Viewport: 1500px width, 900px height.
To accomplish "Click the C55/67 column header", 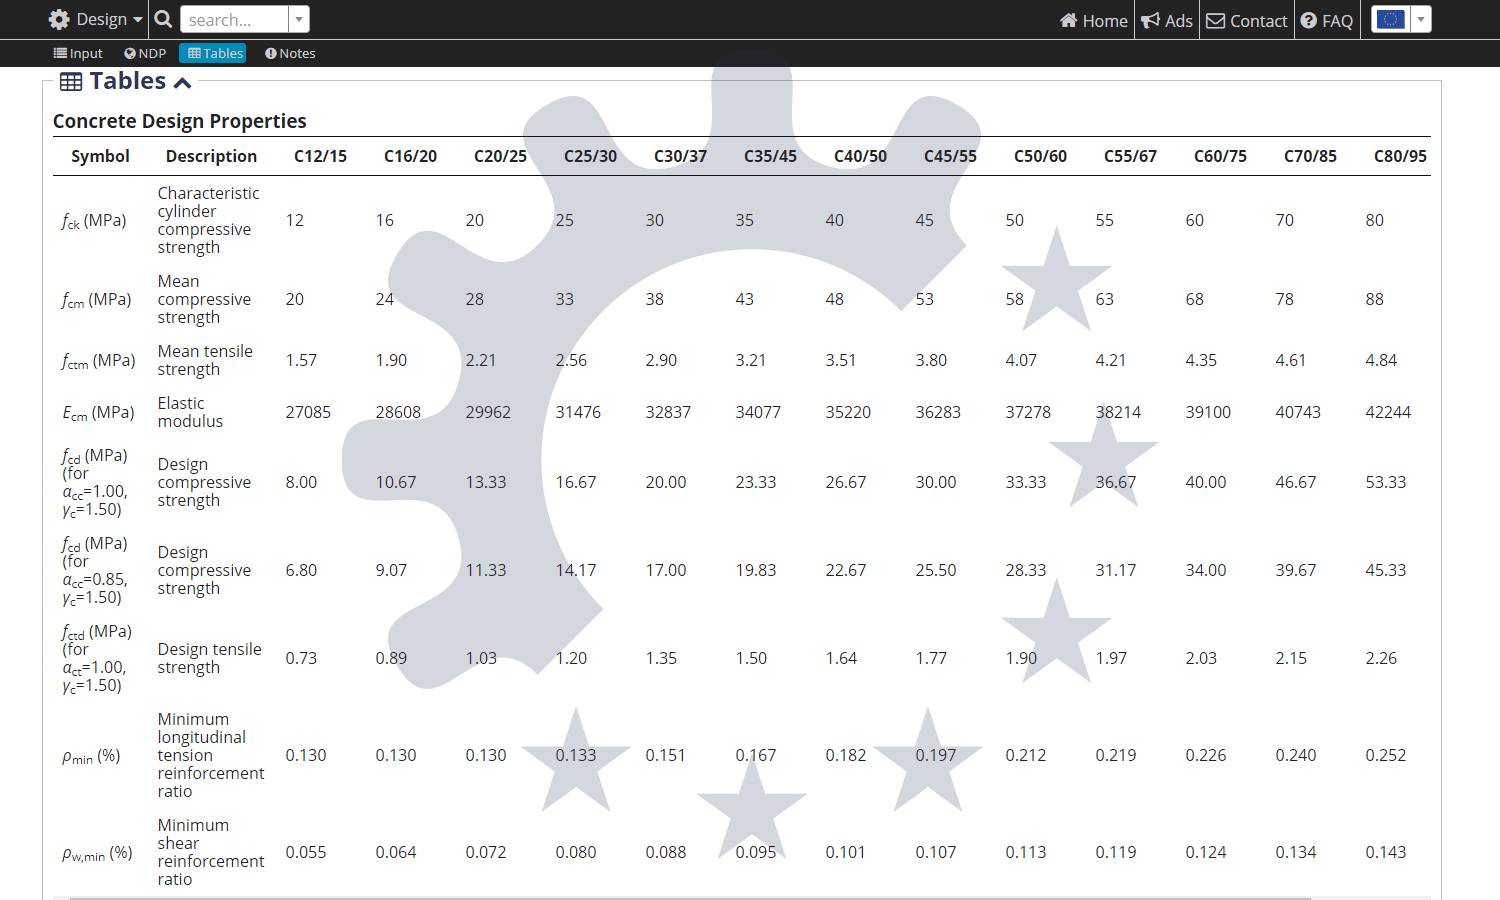I will pyautogui.click(x=1130, y=156).
